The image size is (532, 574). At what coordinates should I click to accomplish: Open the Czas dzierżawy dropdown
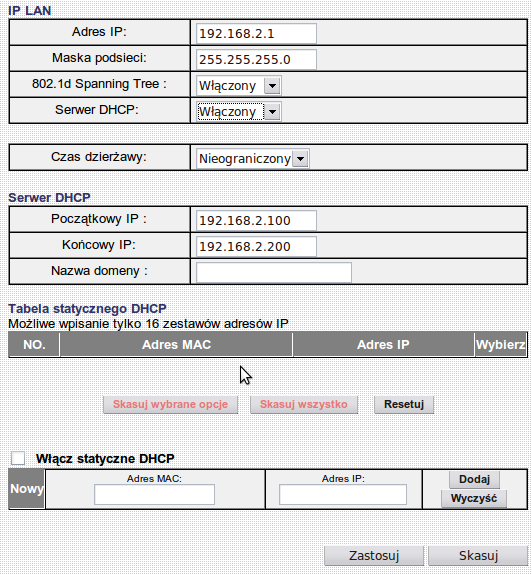(253, 159)
